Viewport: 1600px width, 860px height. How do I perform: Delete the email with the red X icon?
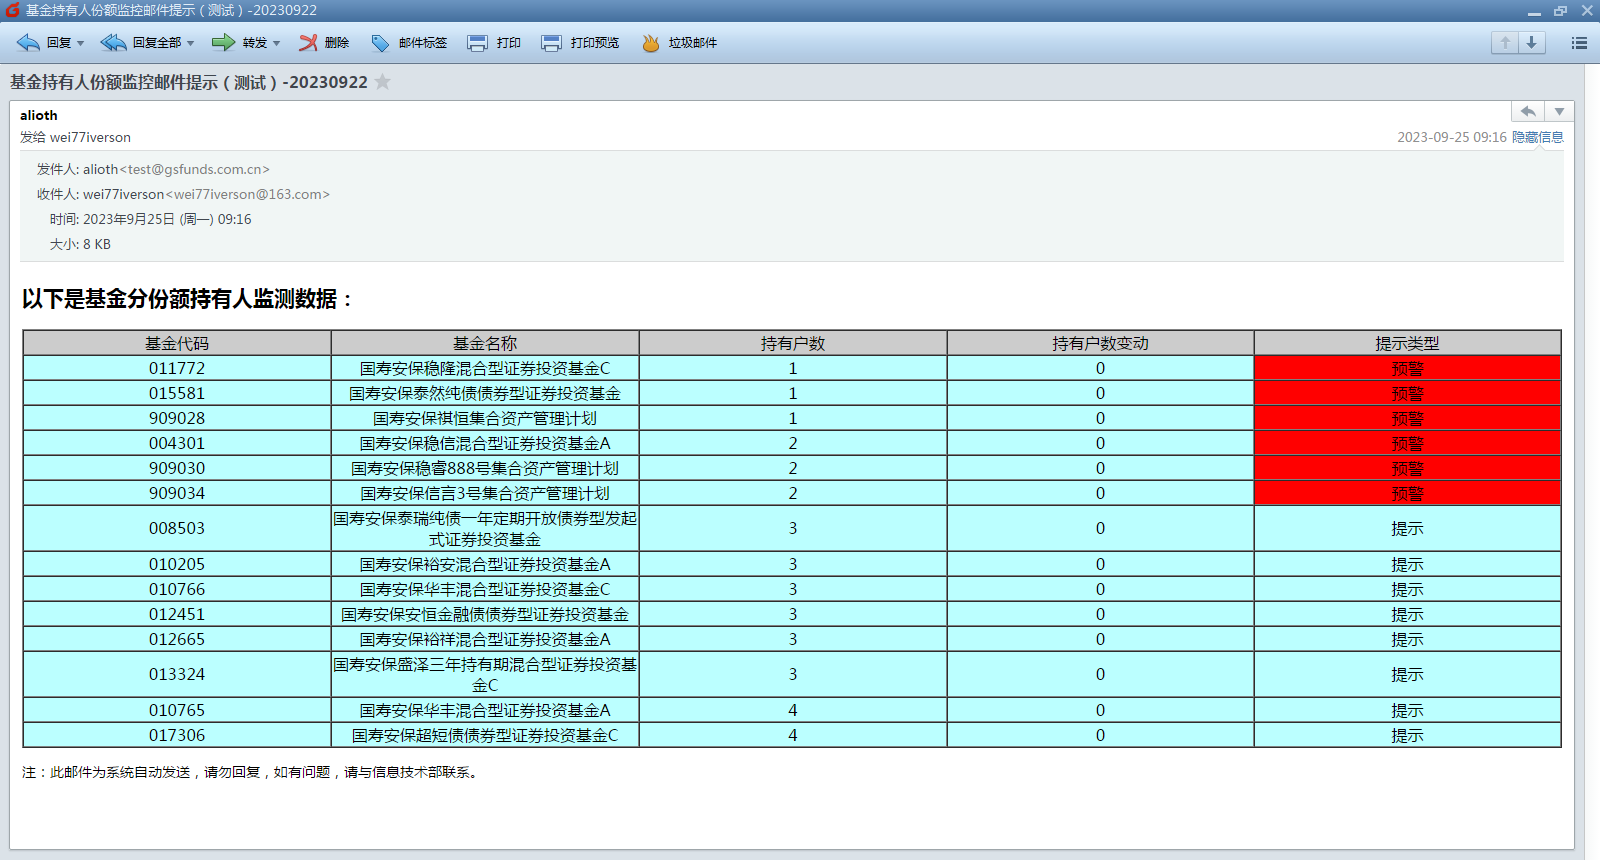point(308,43)
